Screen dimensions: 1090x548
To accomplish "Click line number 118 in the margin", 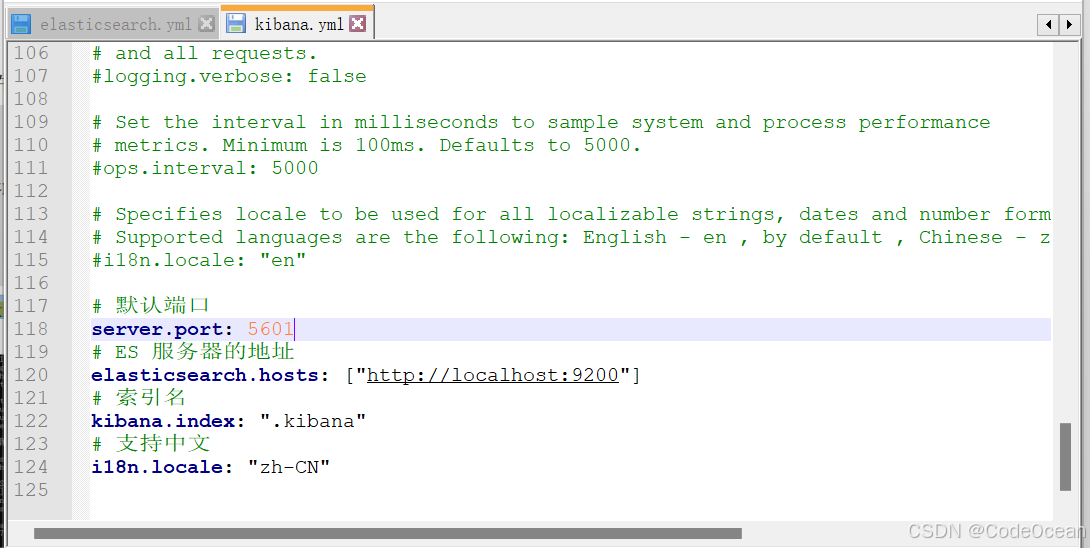I will tap(31, 329).
